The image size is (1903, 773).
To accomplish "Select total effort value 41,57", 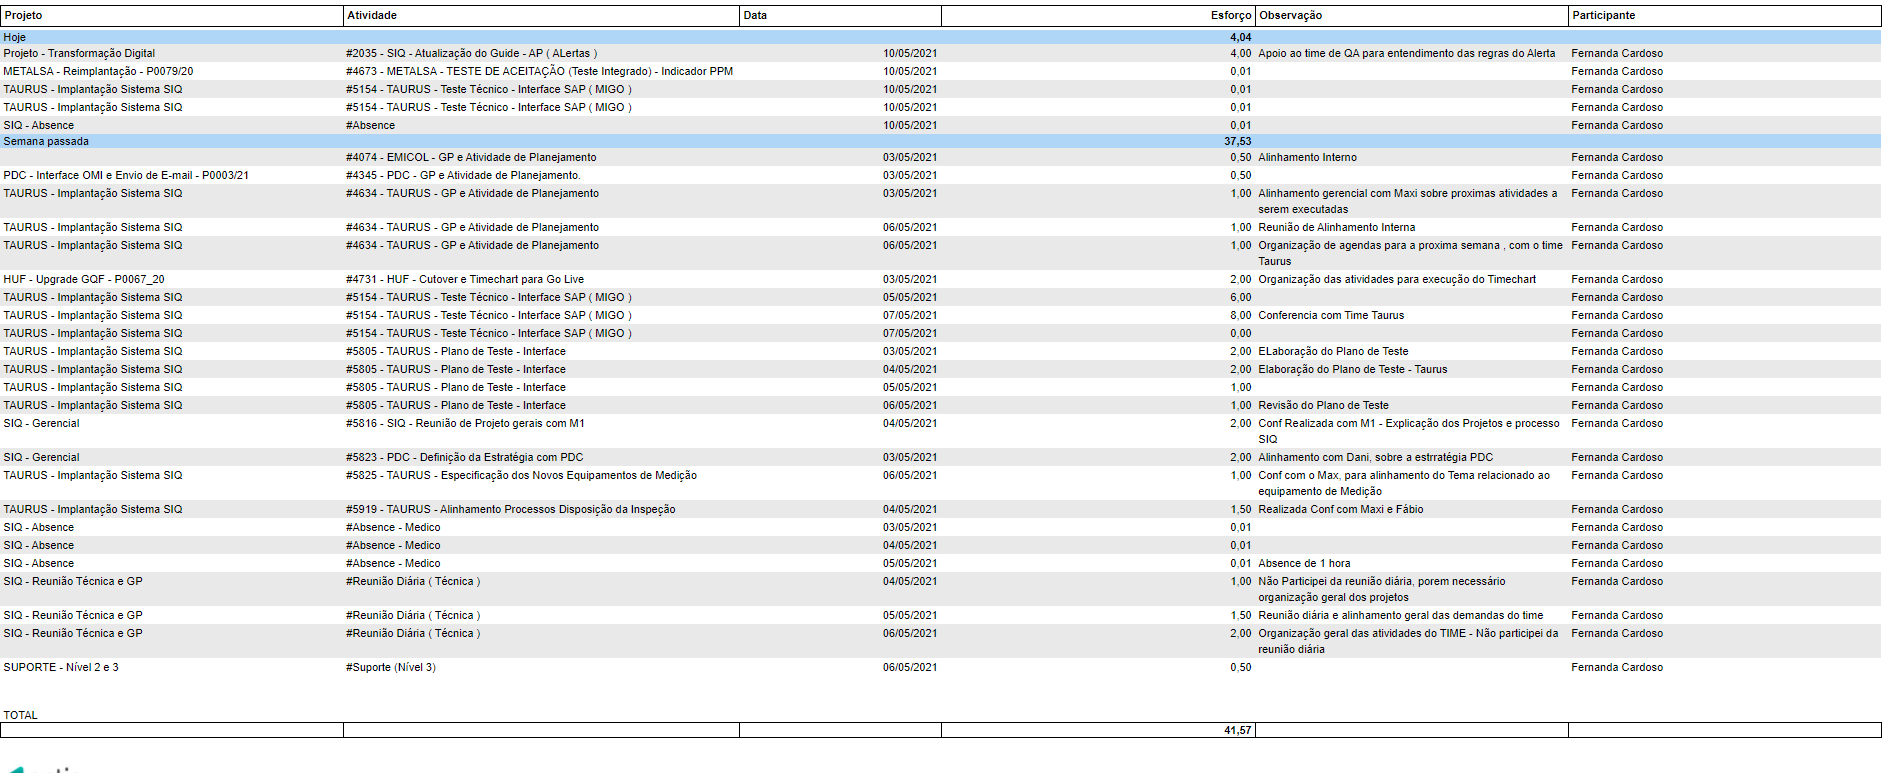I will click(x=1237, y=731).
